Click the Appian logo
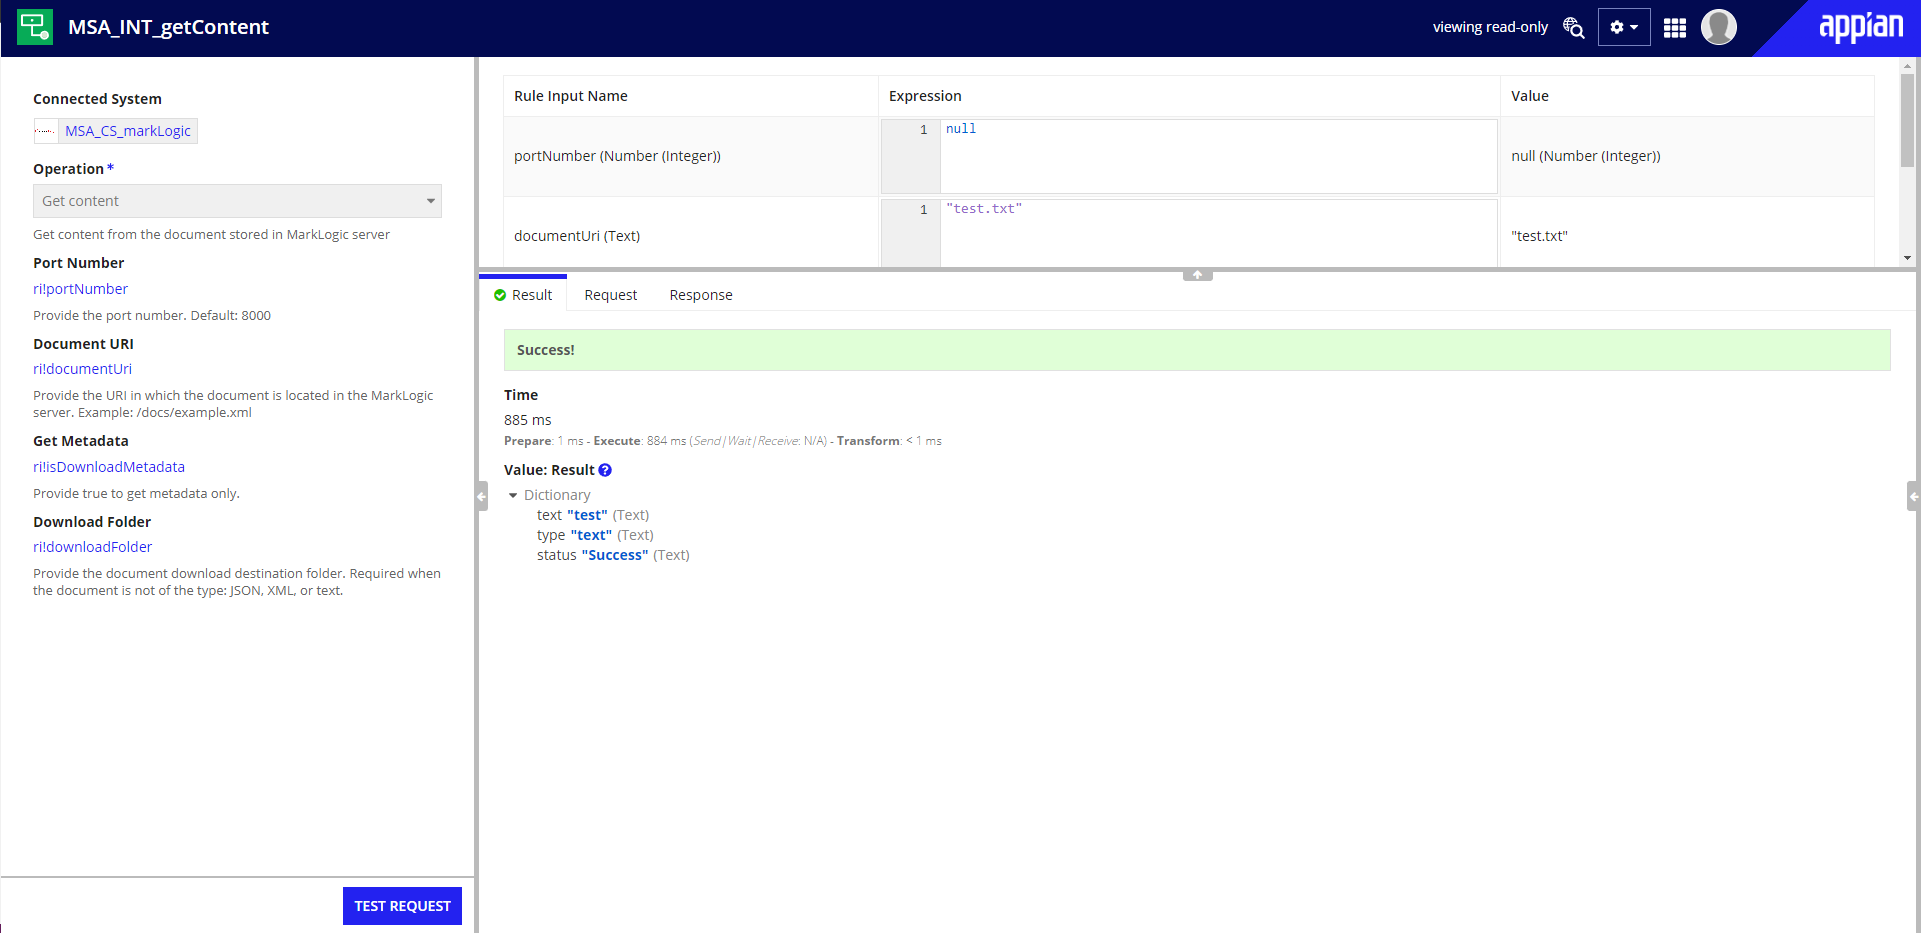This screenshot has width=1921, height=933. pyautogui.click(x=1861, y=26)
